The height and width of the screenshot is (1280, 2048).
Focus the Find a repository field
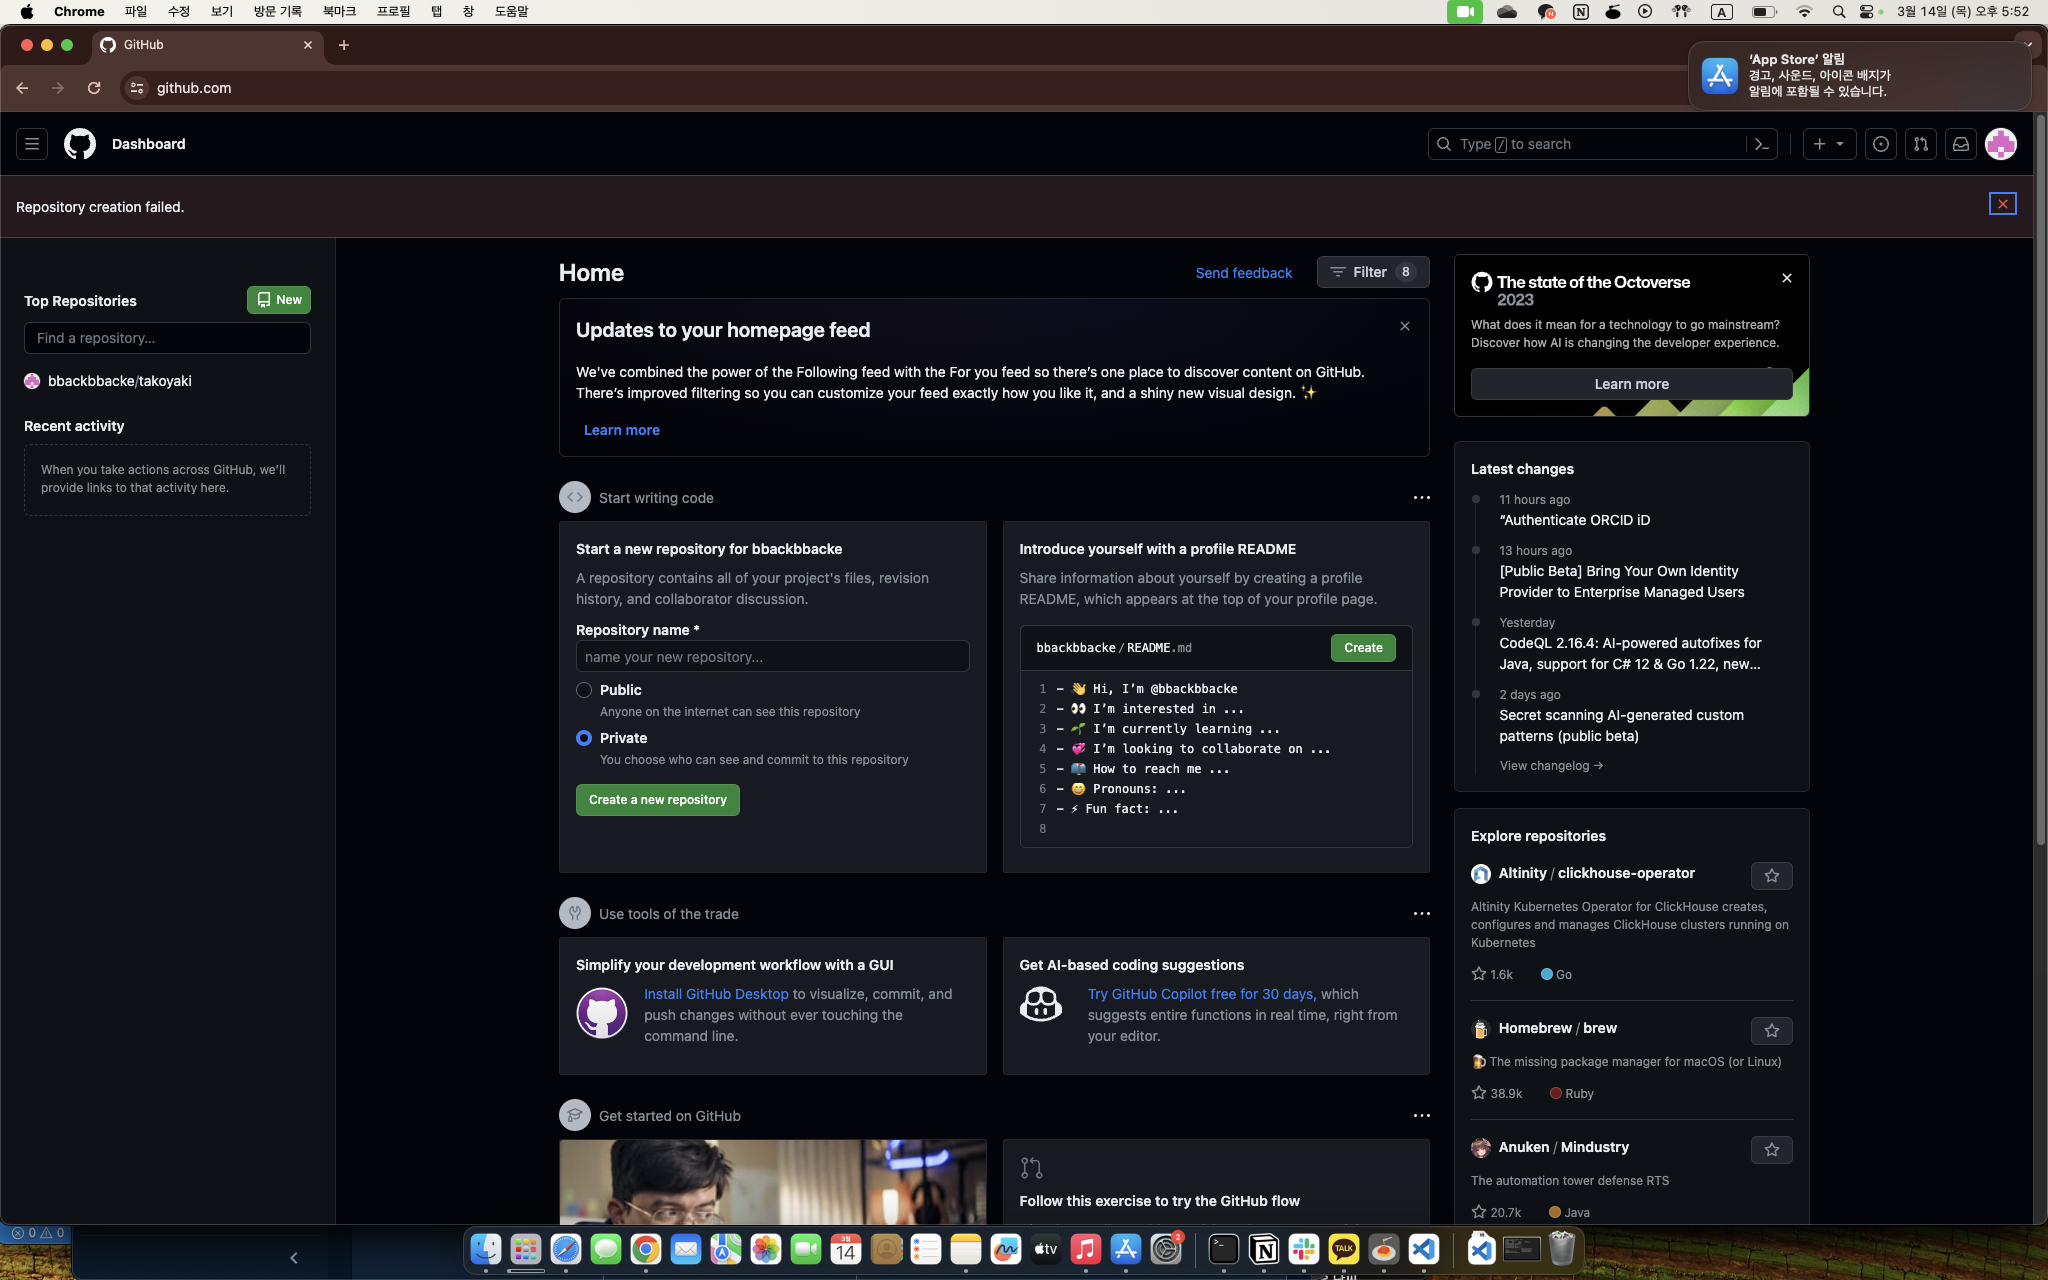click(x=167, y=338)
